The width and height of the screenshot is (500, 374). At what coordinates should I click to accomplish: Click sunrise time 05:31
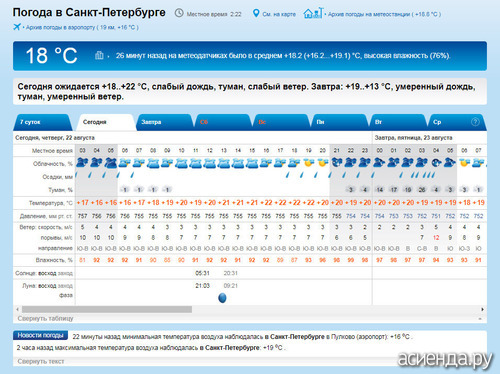(202, 273)
